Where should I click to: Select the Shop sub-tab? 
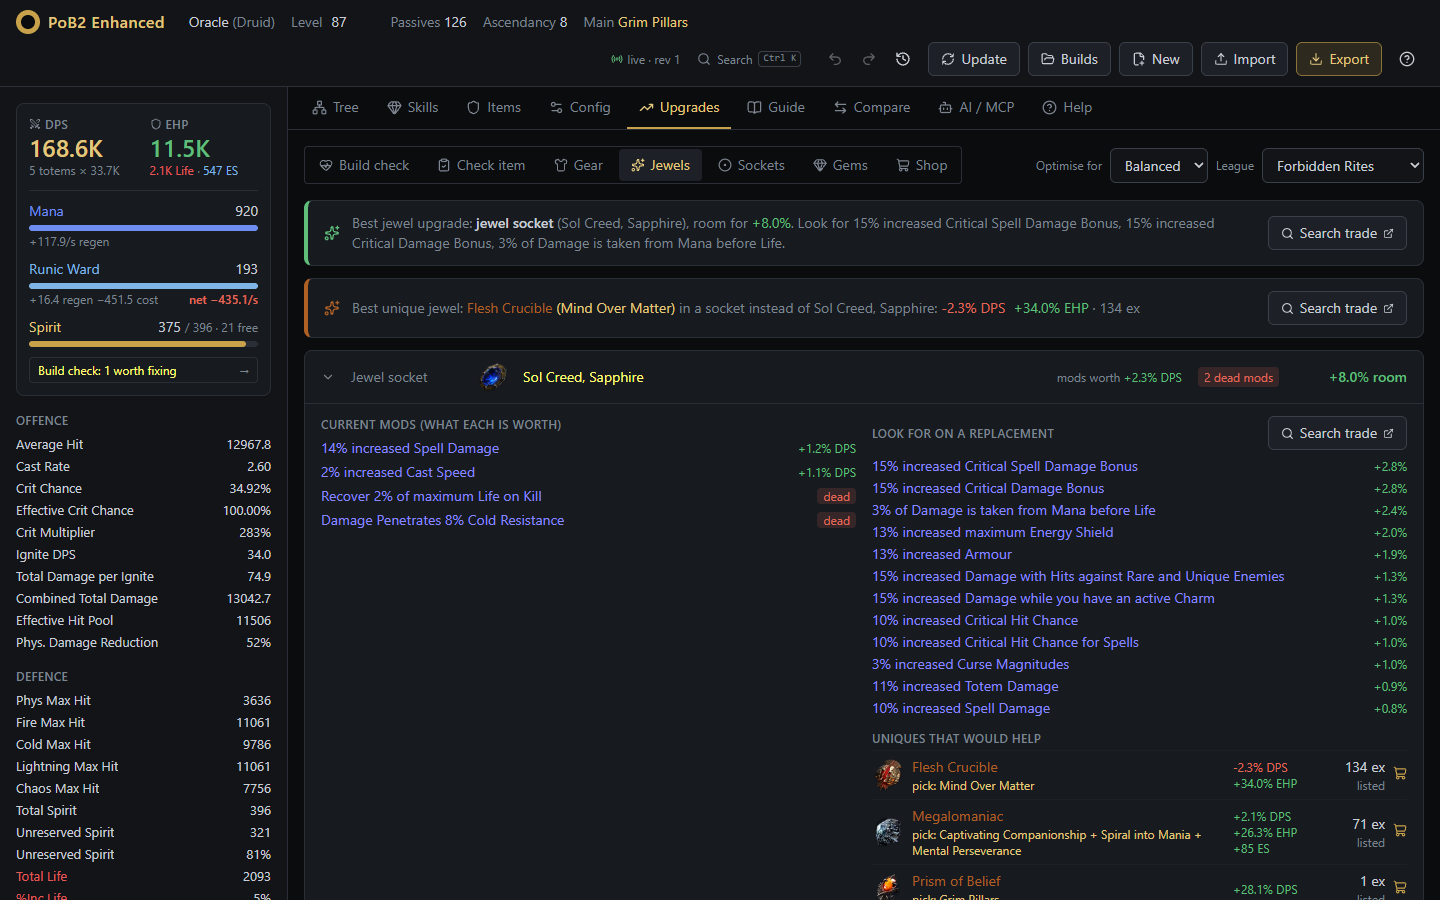pos(921,165)
